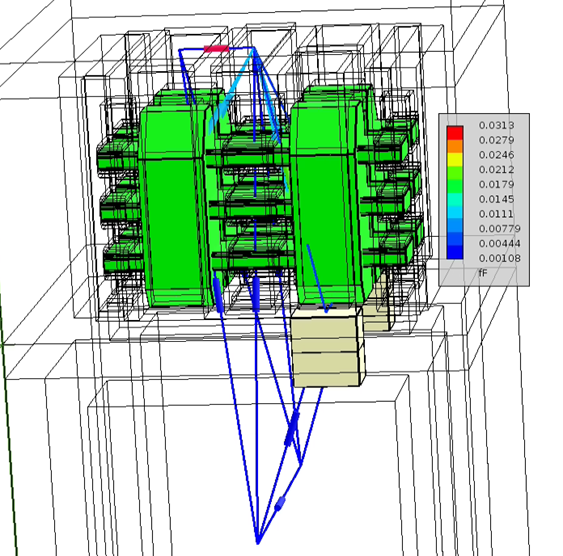The image size is (563, 556).
Task: Select the pink capacitor segment at top
Action: coord(216,48)
